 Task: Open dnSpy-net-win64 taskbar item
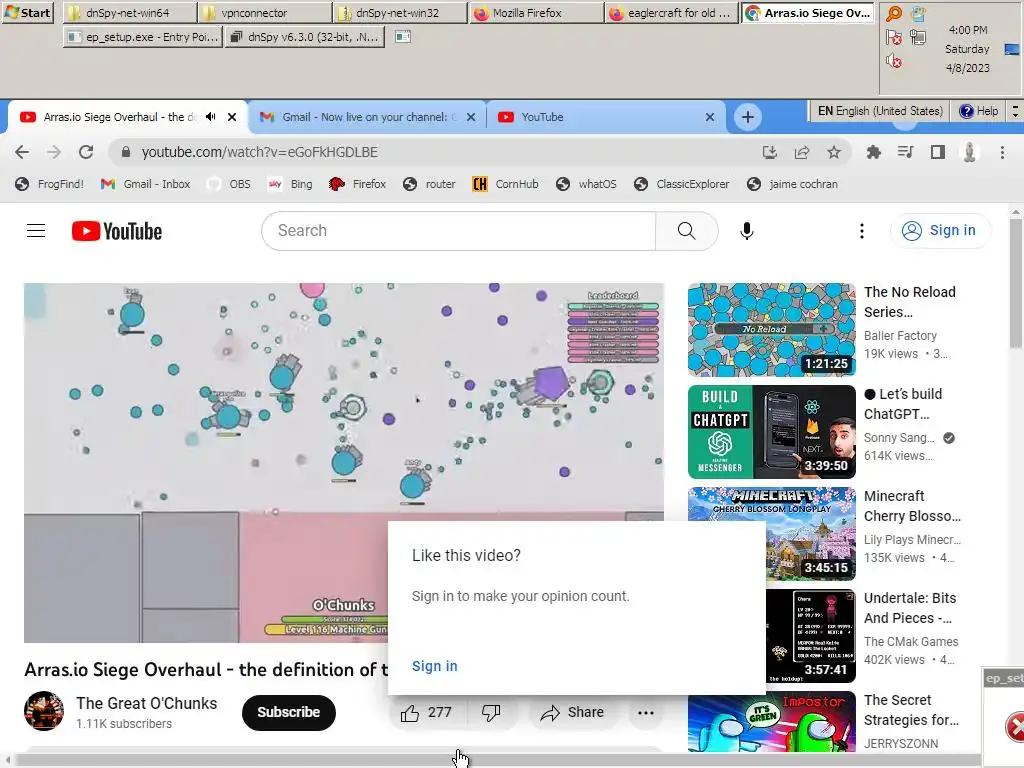pos(130,12)
